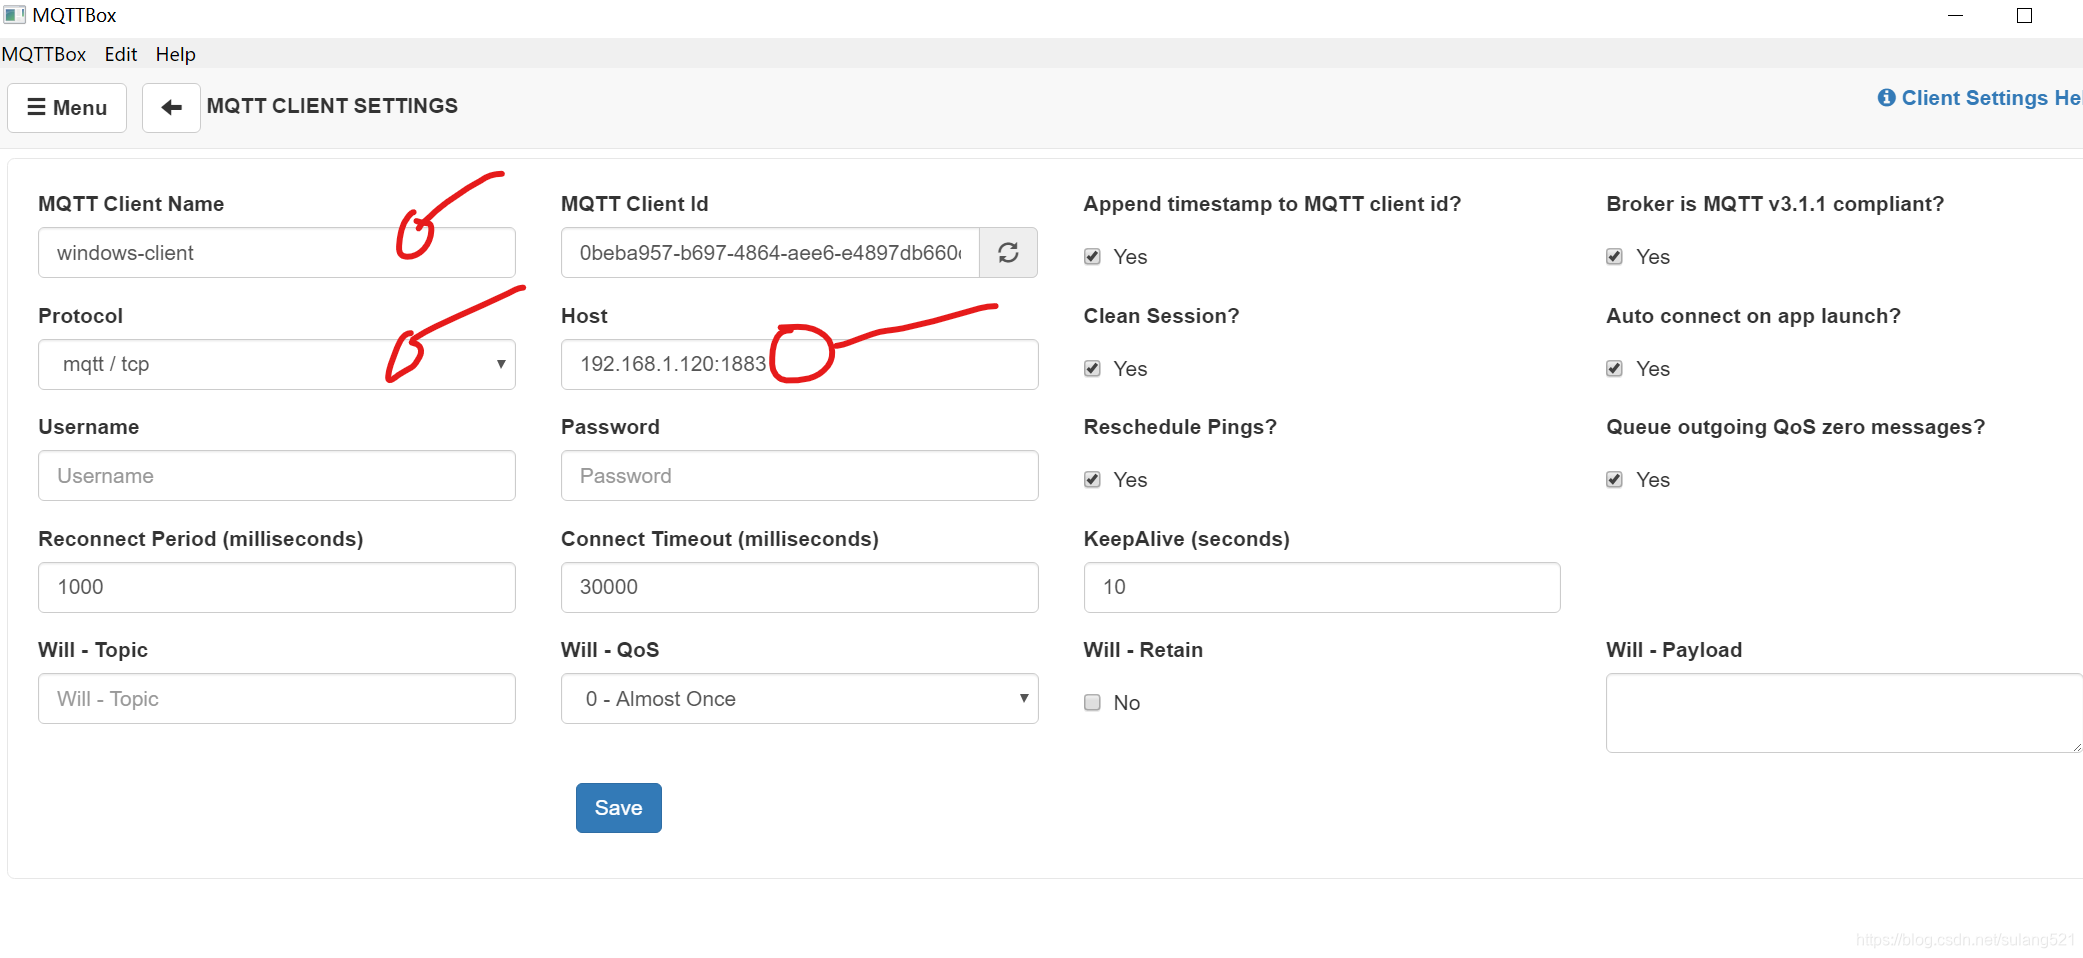Viewport: 2083px width, 958px height.
Task: Focus the Reconnect Period field
Action: [277, 587]
